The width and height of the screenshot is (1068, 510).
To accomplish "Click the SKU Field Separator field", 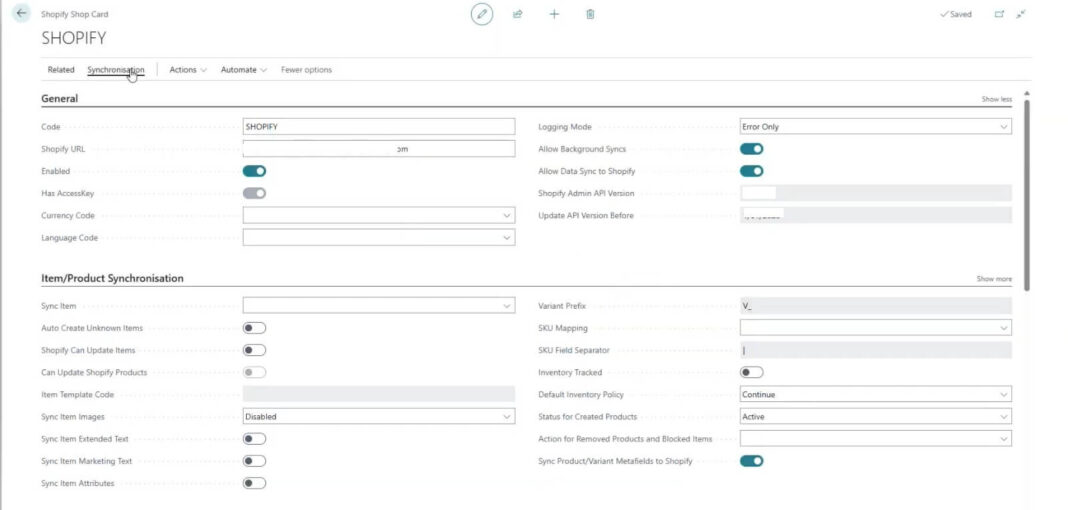I will pos(875,350).
